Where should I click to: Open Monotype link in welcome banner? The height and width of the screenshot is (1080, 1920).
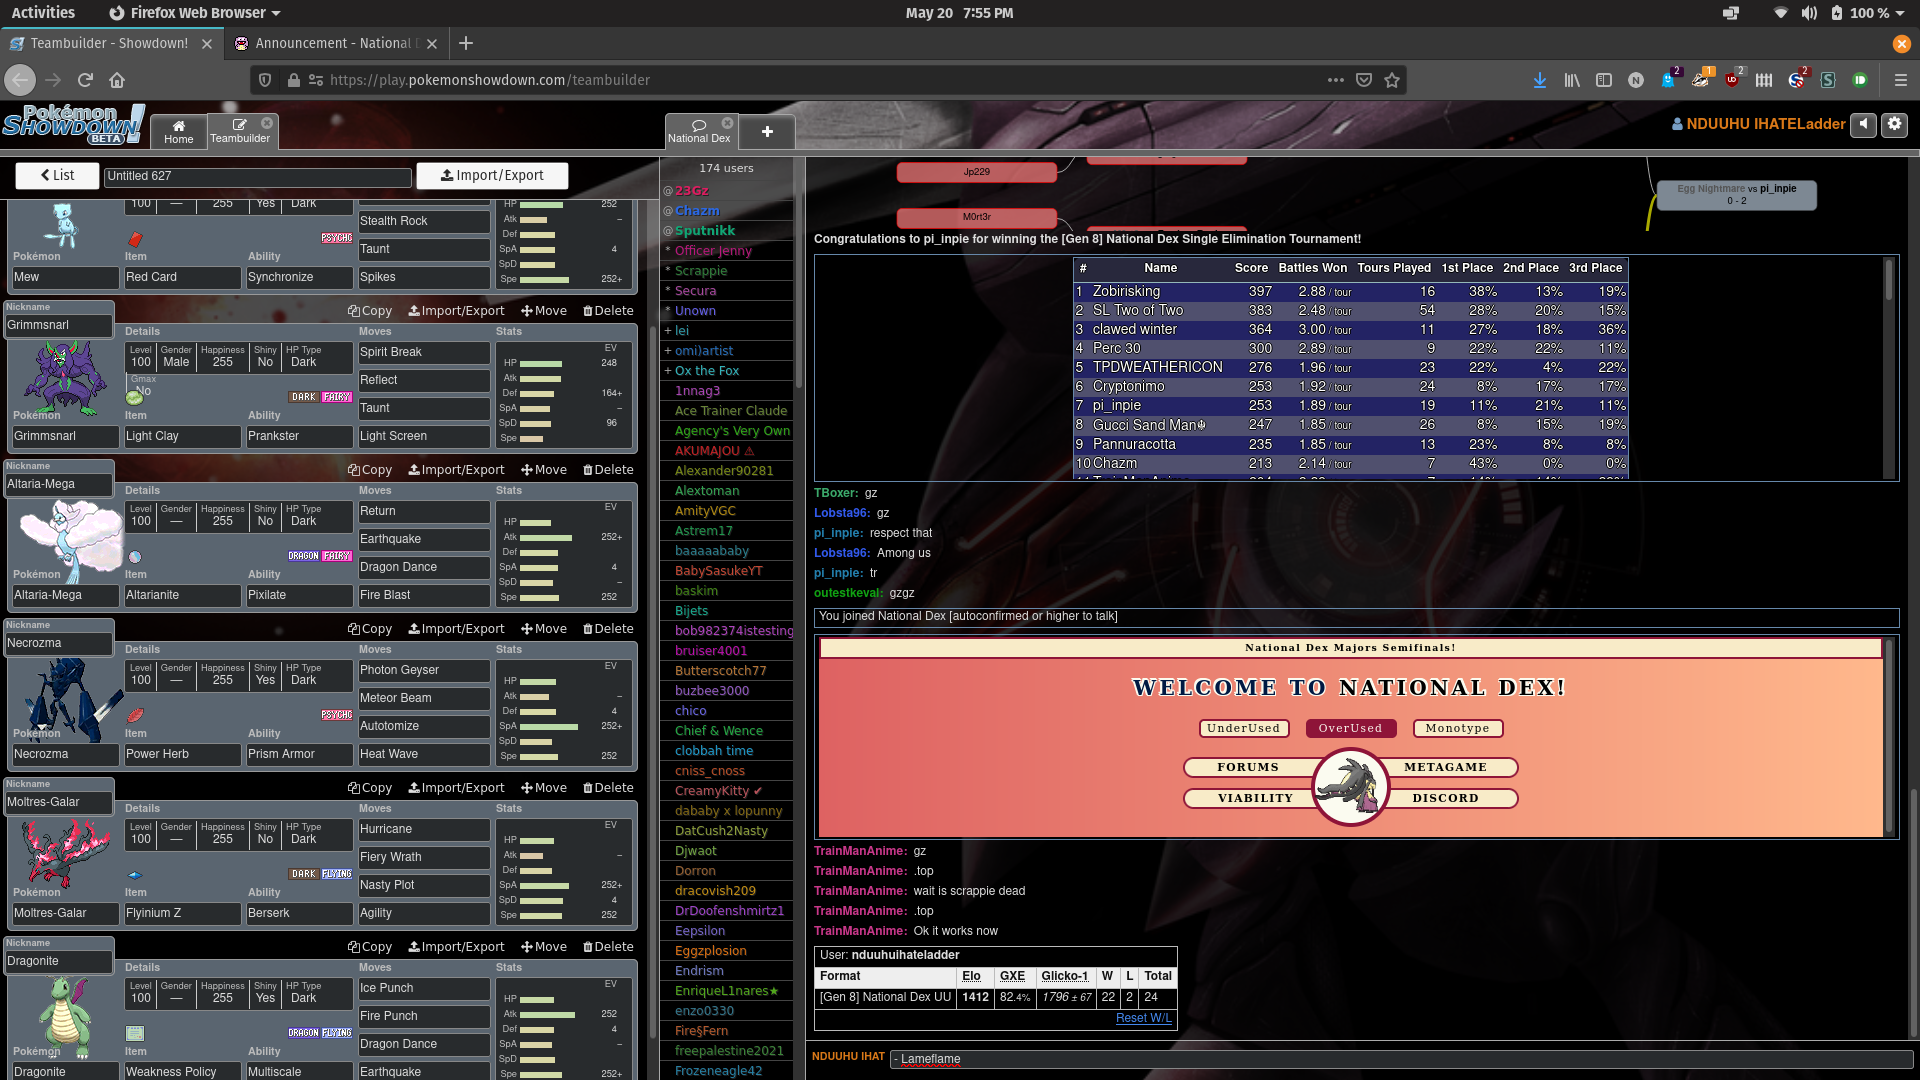click(x=1457, y=728)
